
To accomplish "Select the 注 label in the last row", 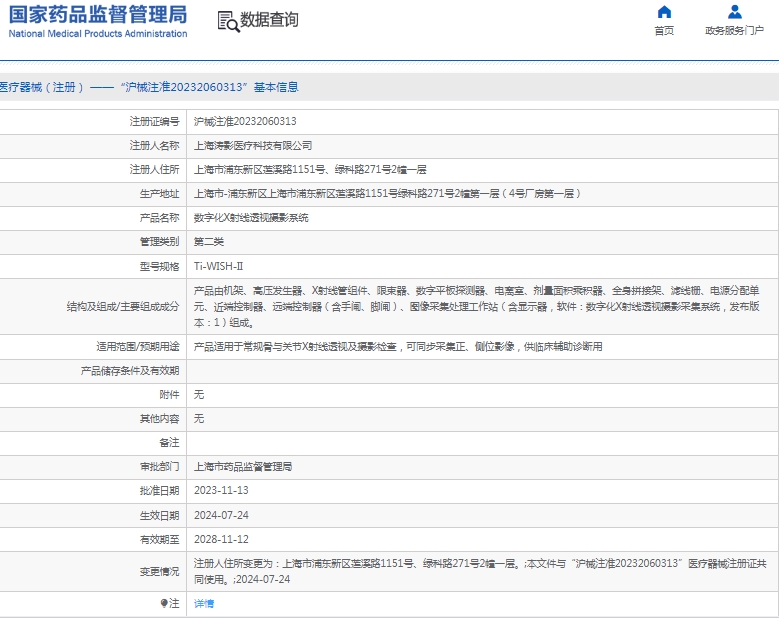I will (170, 604).
